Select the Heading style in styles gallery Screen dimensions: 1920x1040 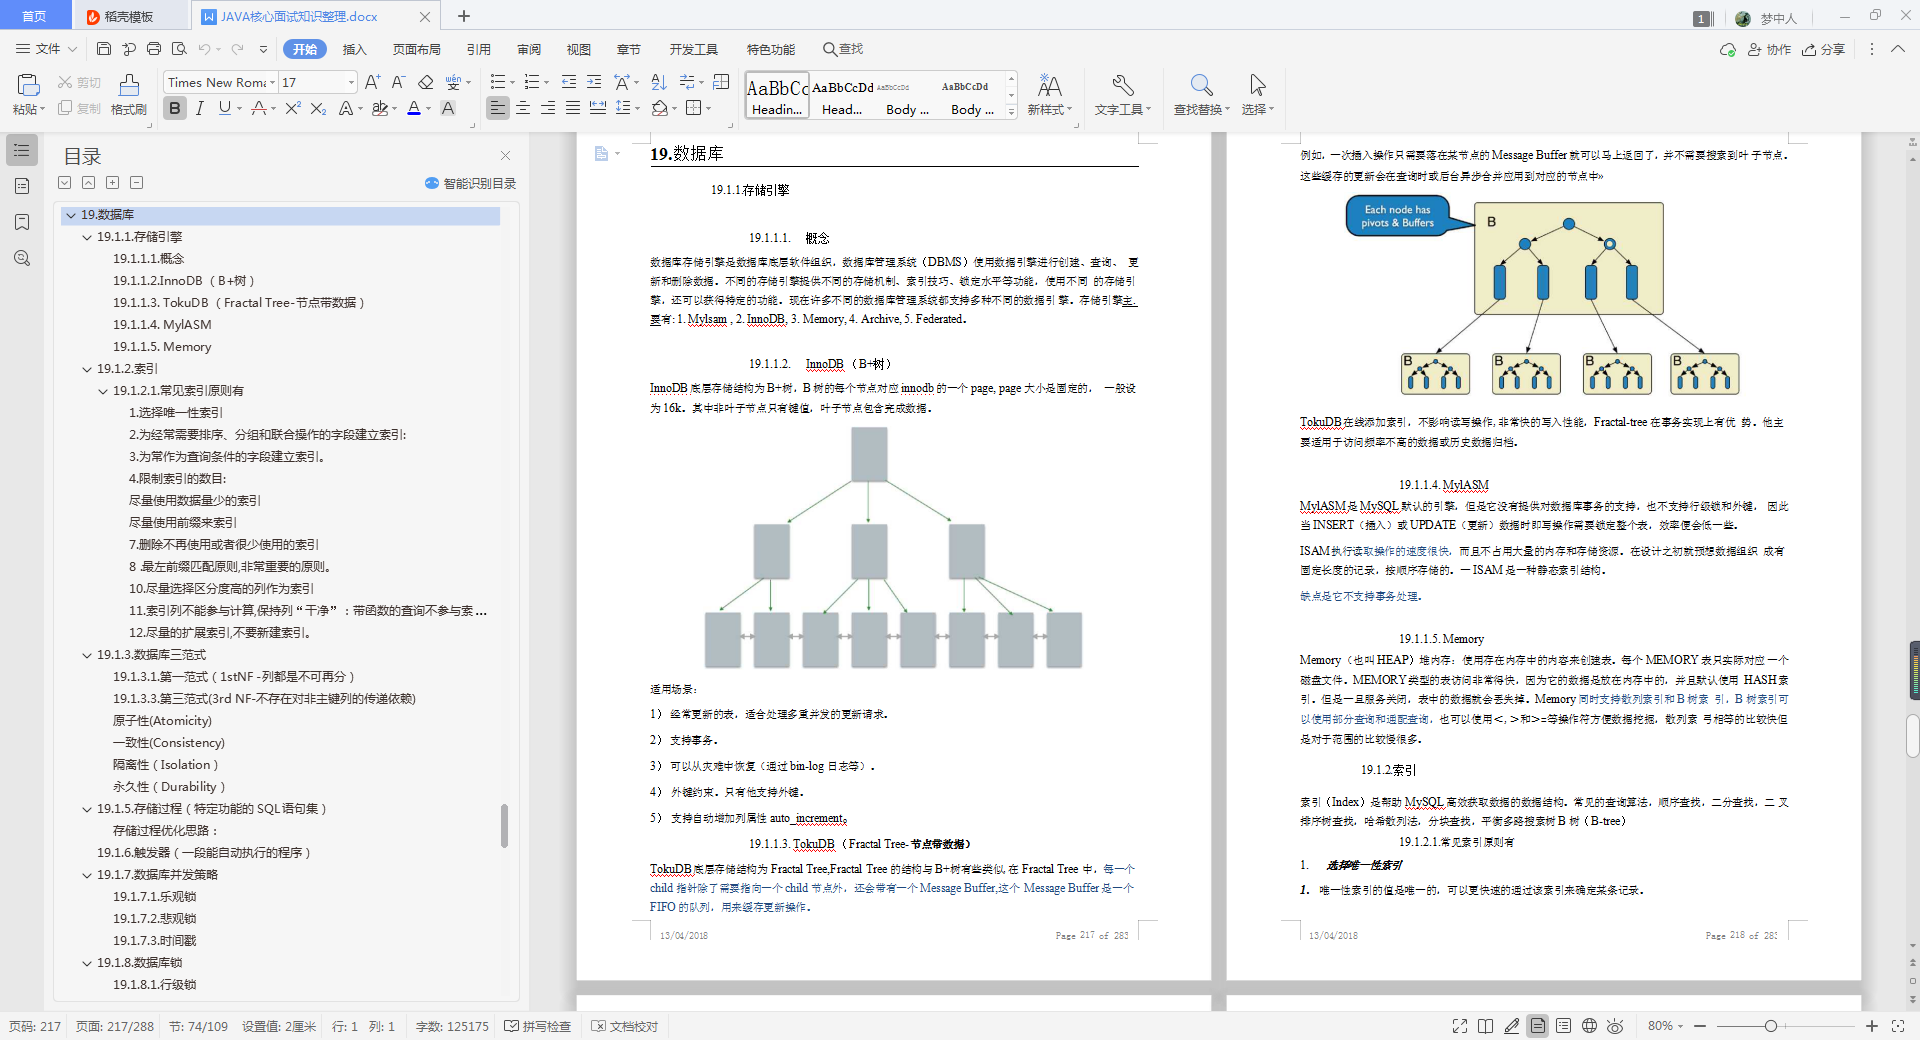coord(777,97)
